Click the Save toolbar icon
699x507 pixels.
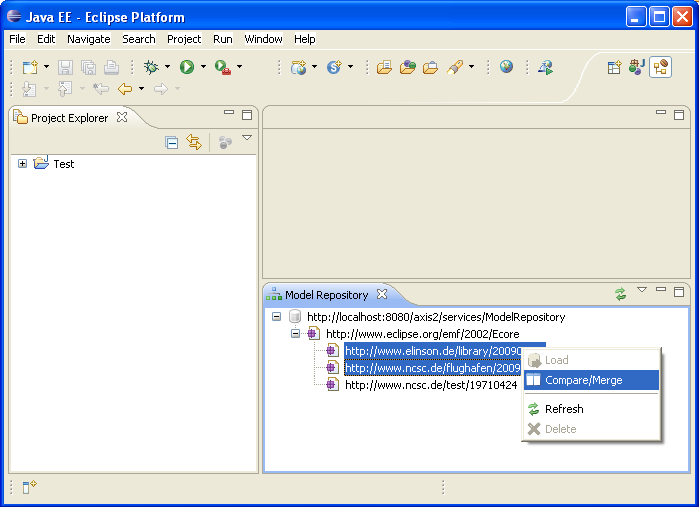(x=65, y=67)
